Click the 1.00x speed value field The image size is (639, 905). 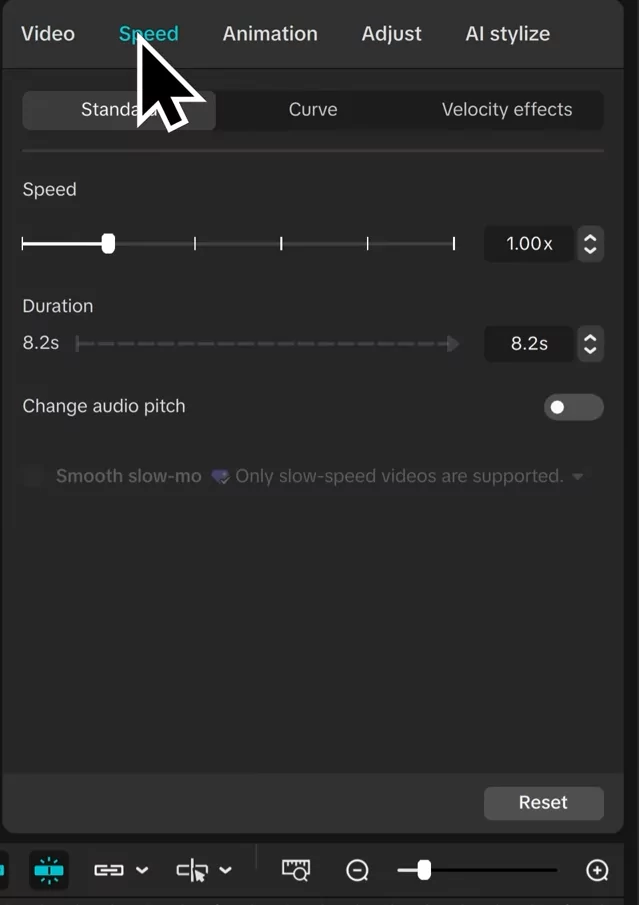tap(529, 244)
